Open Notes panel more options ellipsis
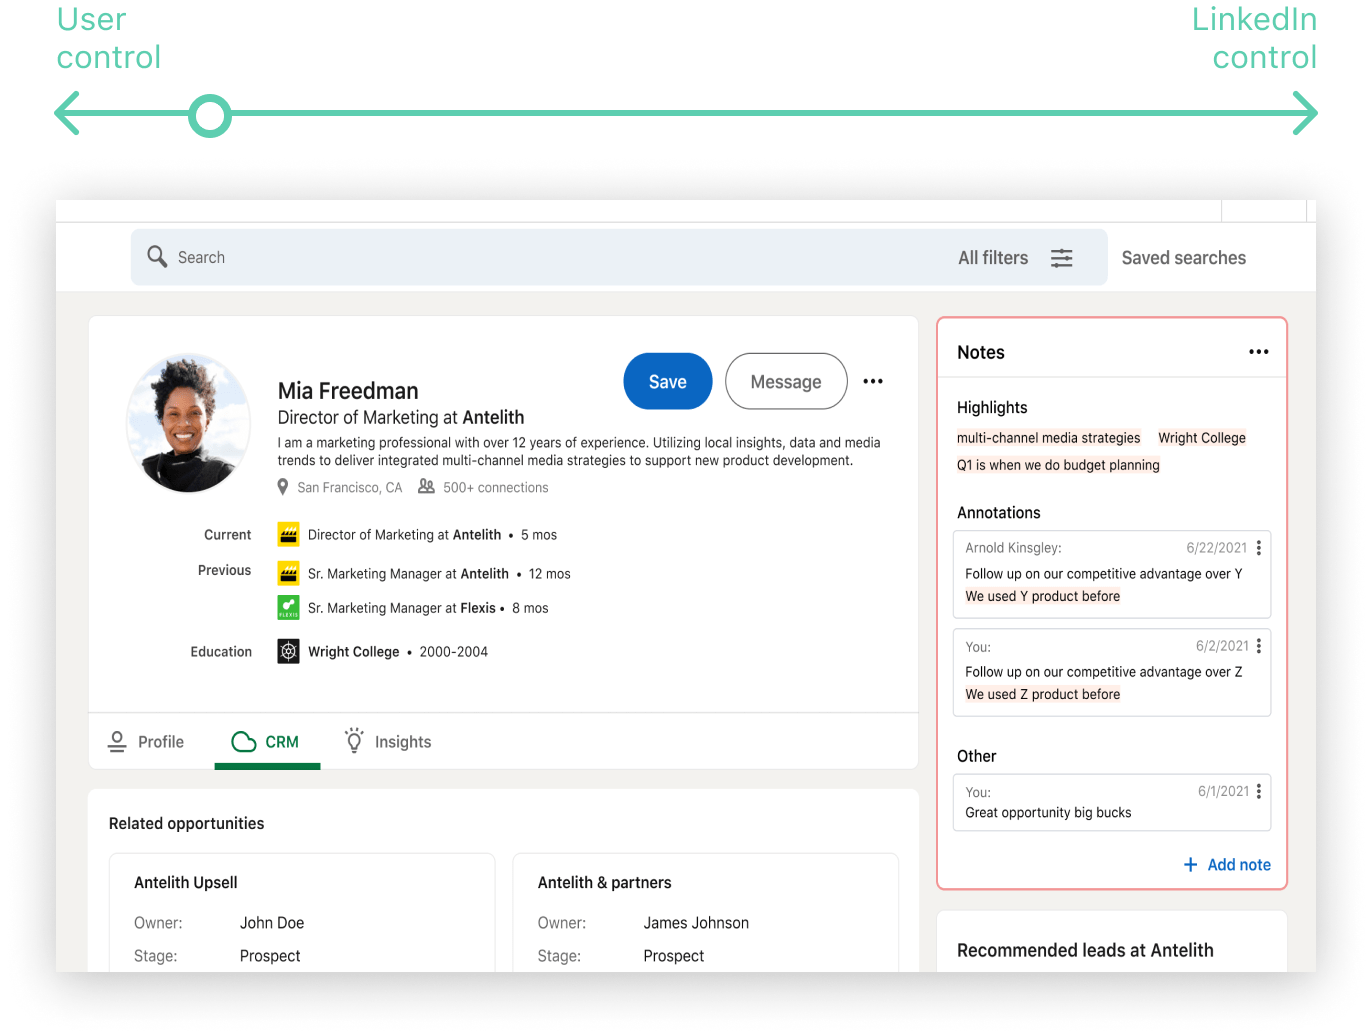 pos(1259,352)
